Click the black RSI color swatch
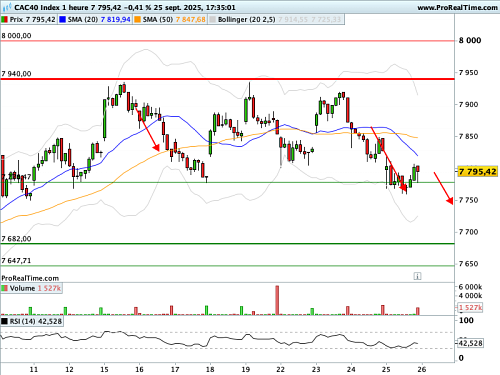Screen dimensions: 500x375 (5, 321)
